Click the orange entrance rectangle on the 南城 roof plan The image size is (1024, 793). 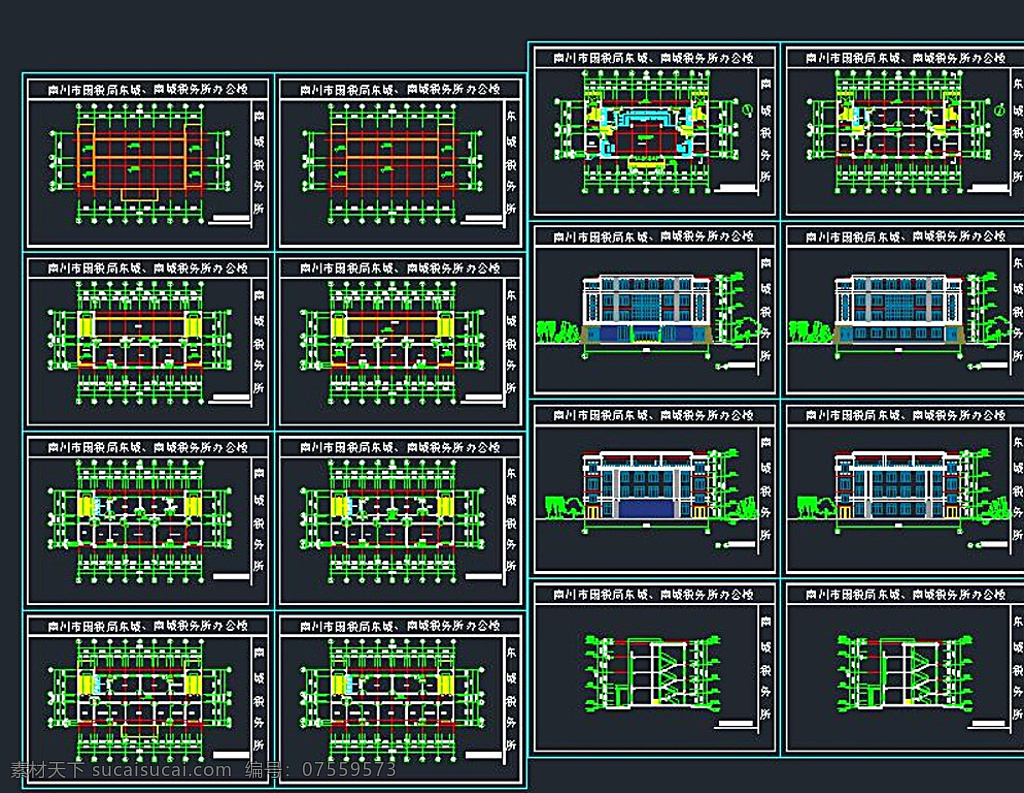139,195
